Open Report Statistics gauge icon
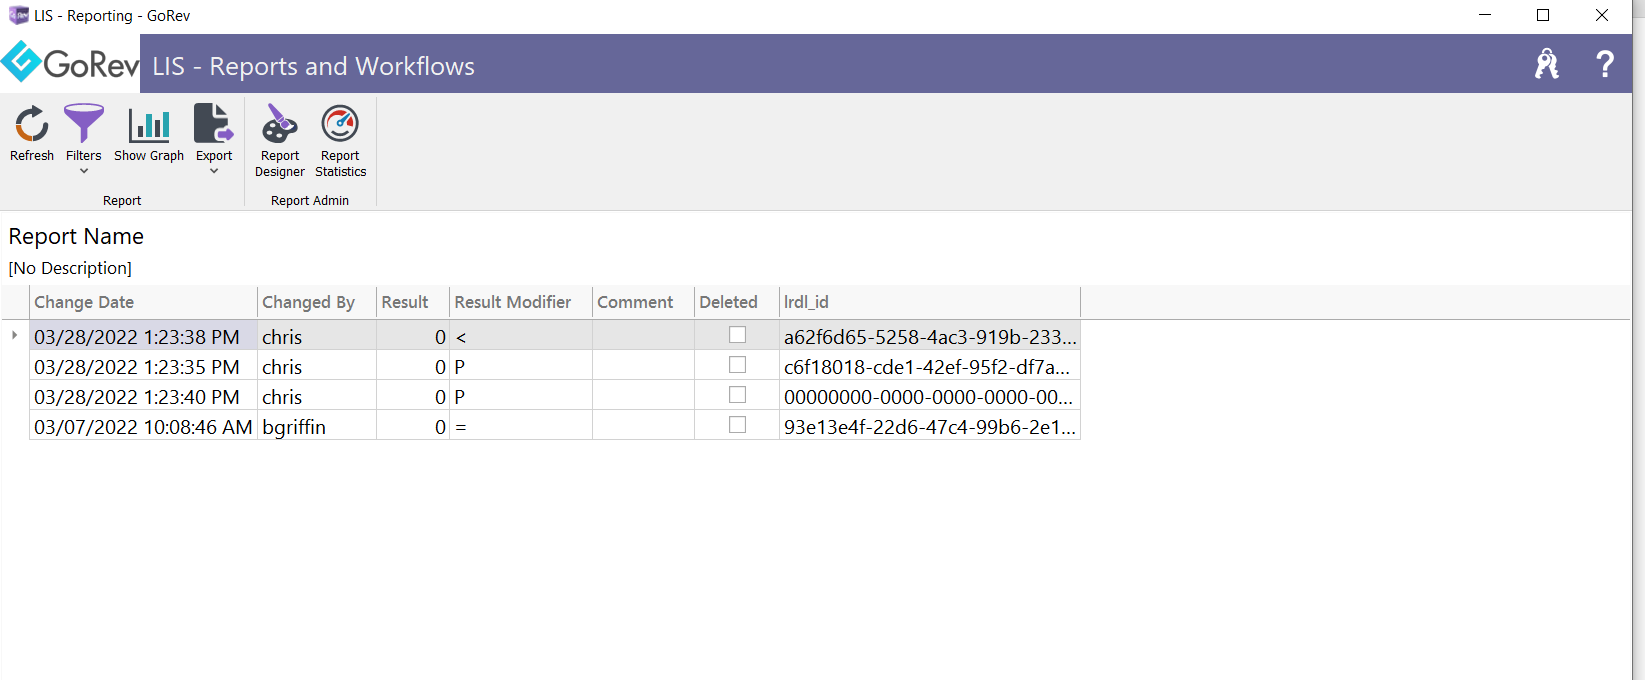Screen dimensions: 1645x680 tap(340, 125)
